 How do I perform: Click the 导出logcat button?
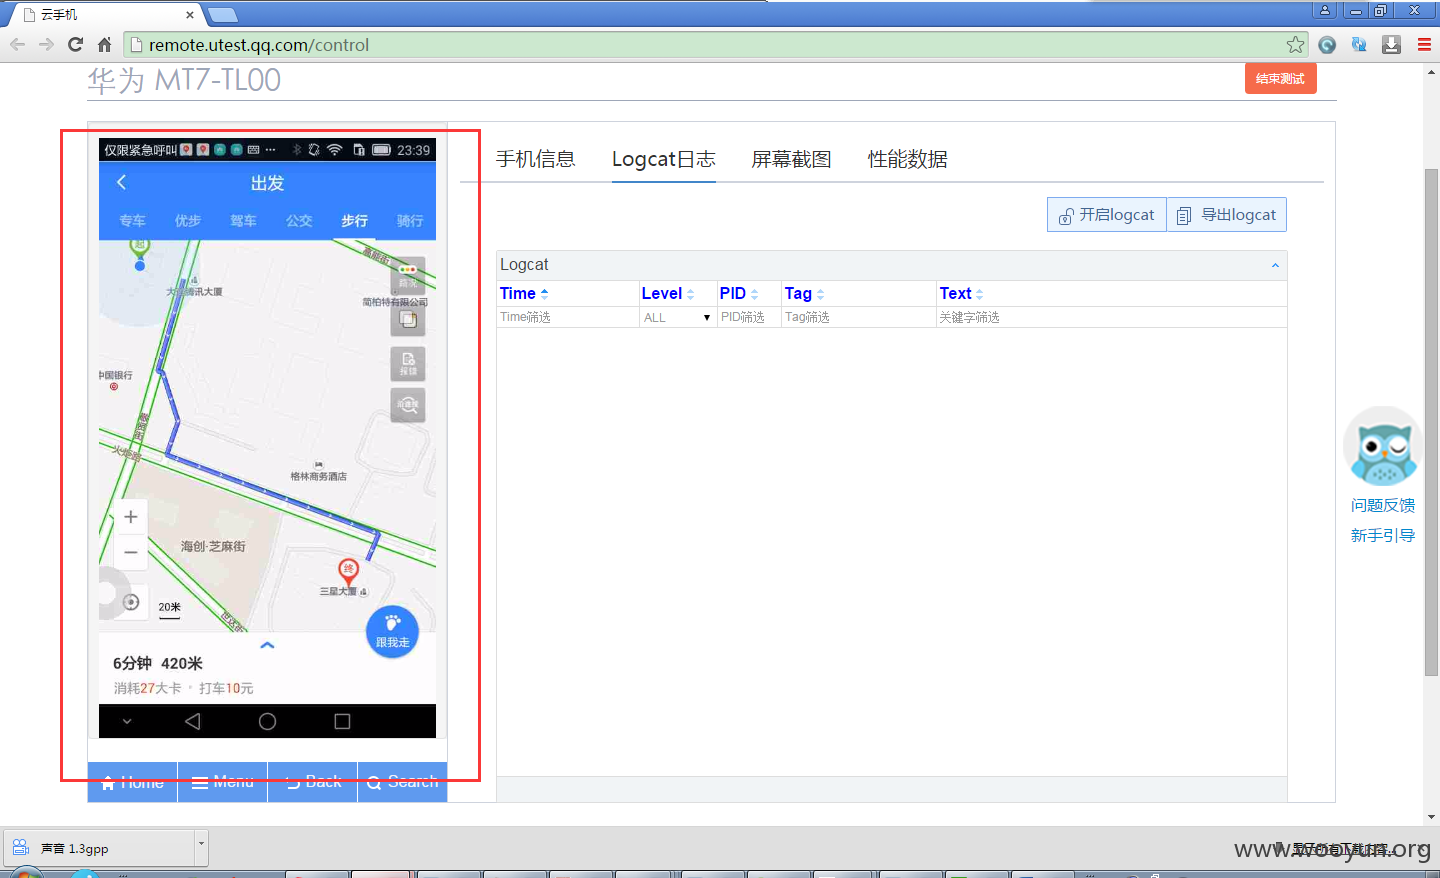point(1227,215)
